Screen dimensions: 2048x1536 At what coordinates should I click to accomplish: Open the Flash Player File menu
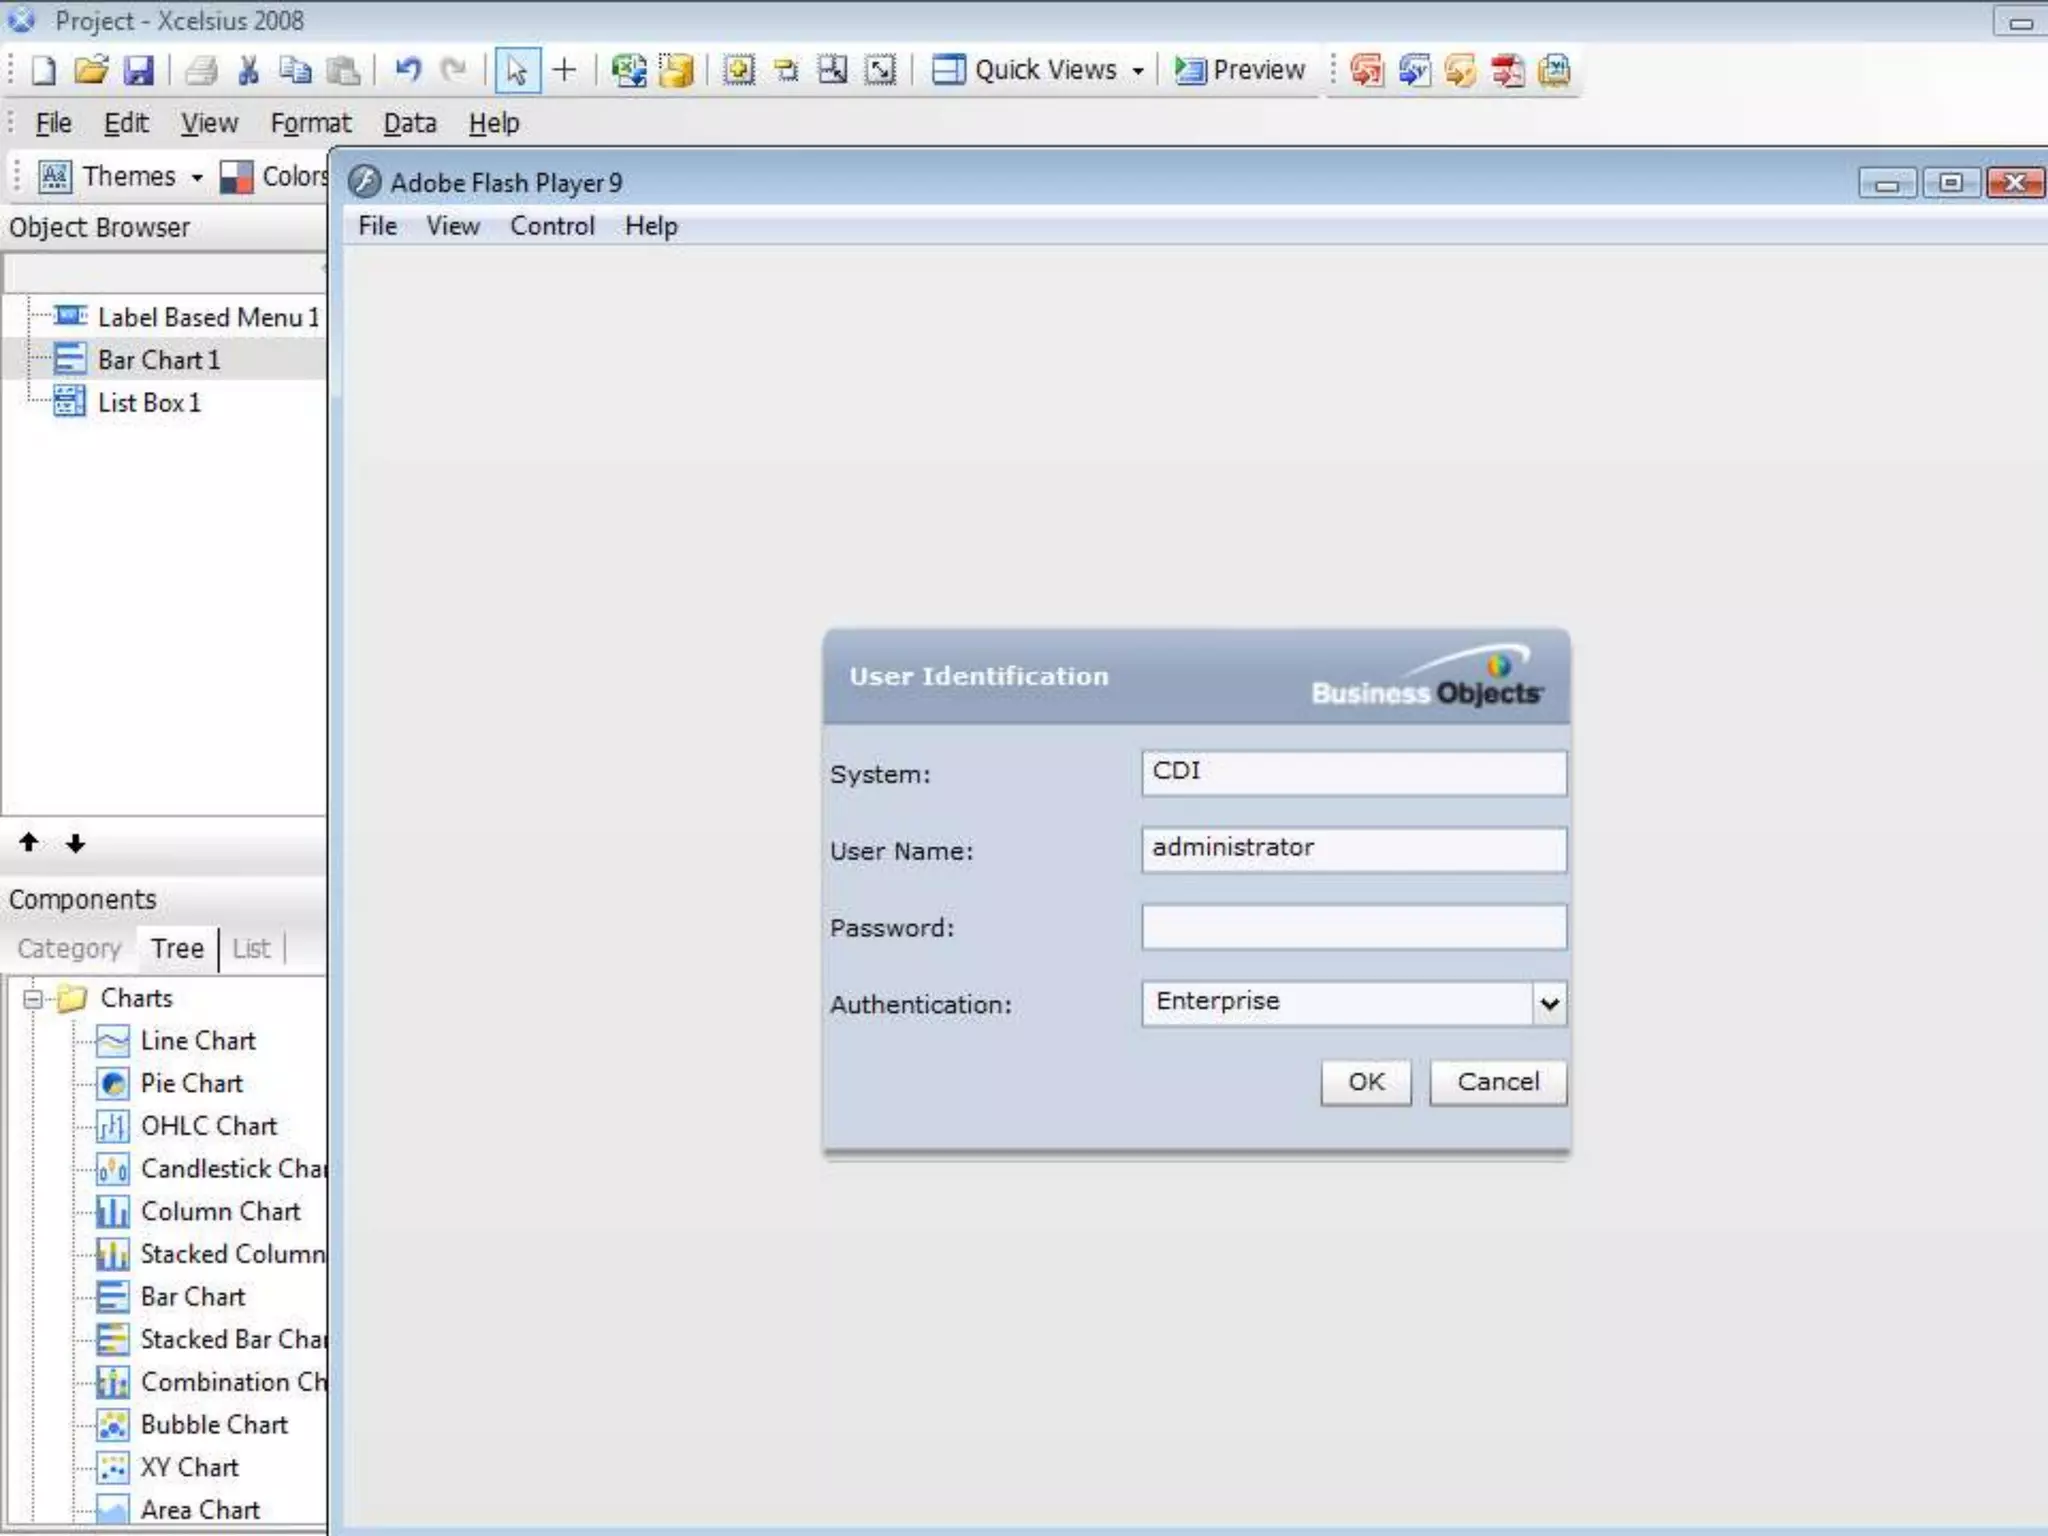pos(378,226)
